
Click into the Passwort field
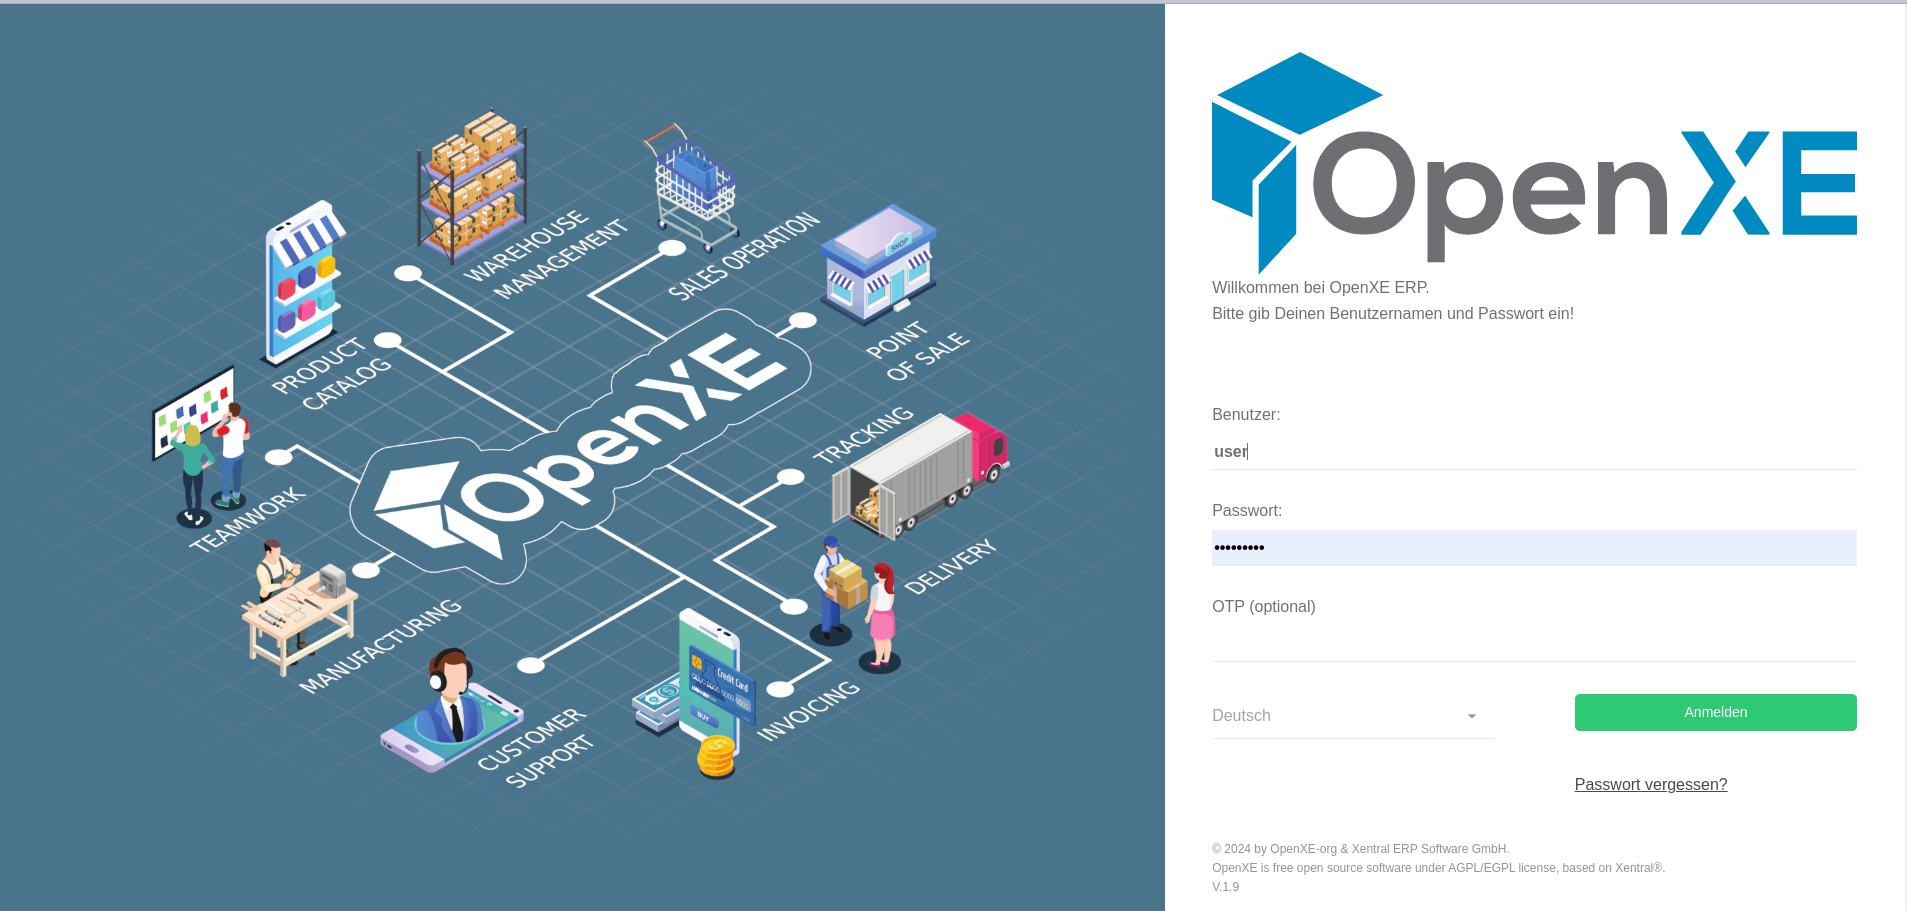click(x=1533, y=548)
